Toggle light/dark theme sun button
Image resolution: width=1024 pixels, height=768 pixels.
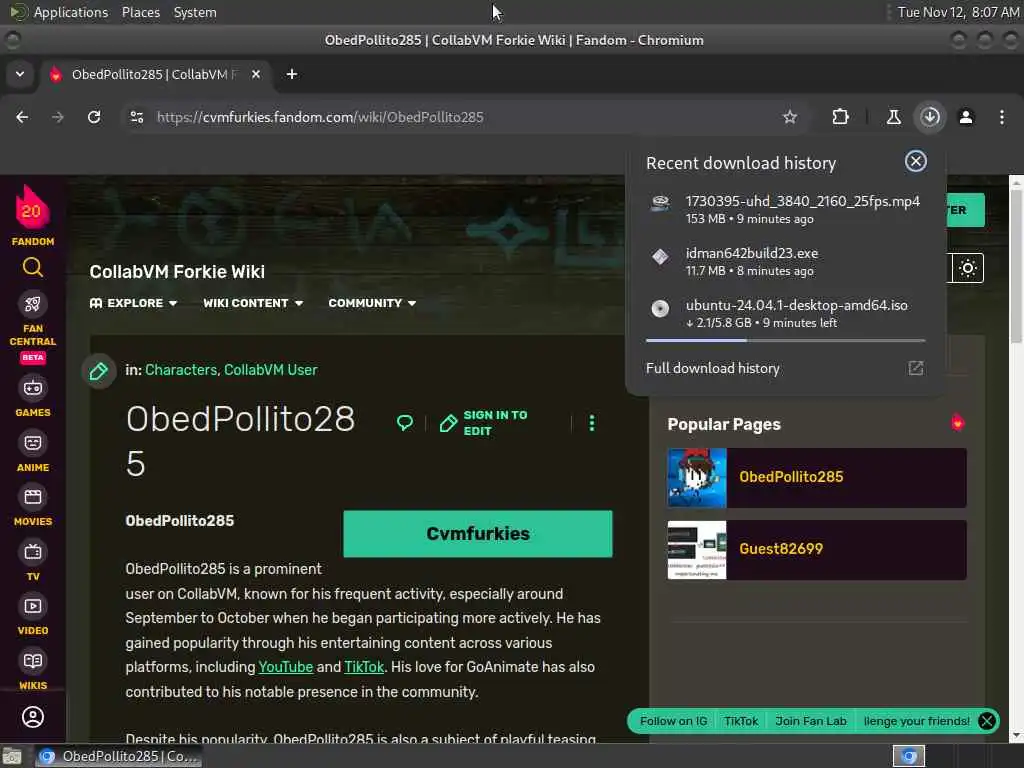(x=968, y=268)
